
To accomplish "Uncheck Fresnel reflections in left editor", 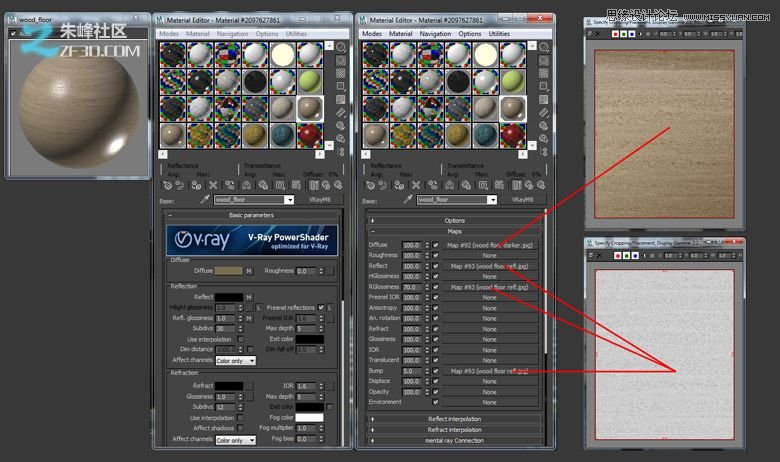I will (321, 307).
